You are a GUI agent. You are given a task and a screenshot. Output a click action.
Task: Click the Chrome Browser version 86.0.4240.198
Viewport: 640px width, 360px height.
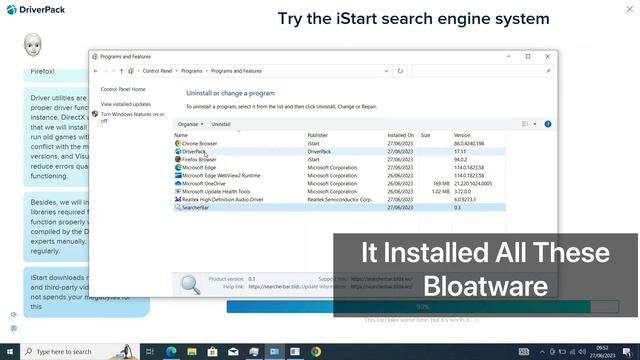(x=469, y=143)
